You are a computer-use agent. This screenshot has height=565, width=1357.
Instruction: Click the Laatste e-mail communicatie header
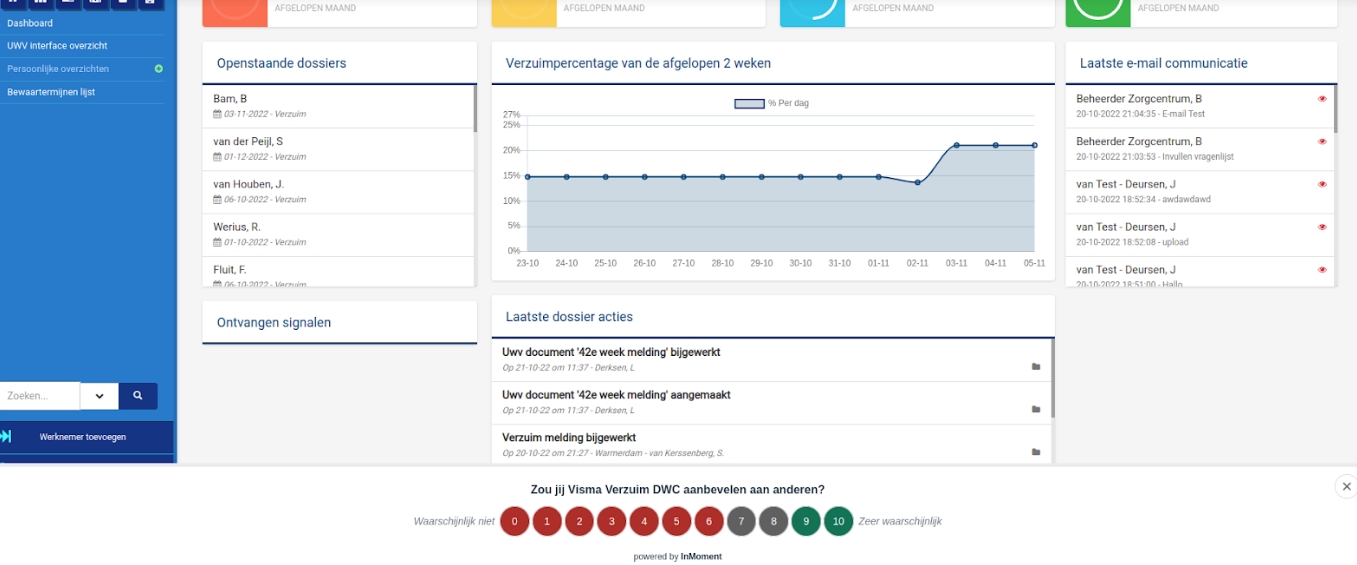pos(1201,63)
